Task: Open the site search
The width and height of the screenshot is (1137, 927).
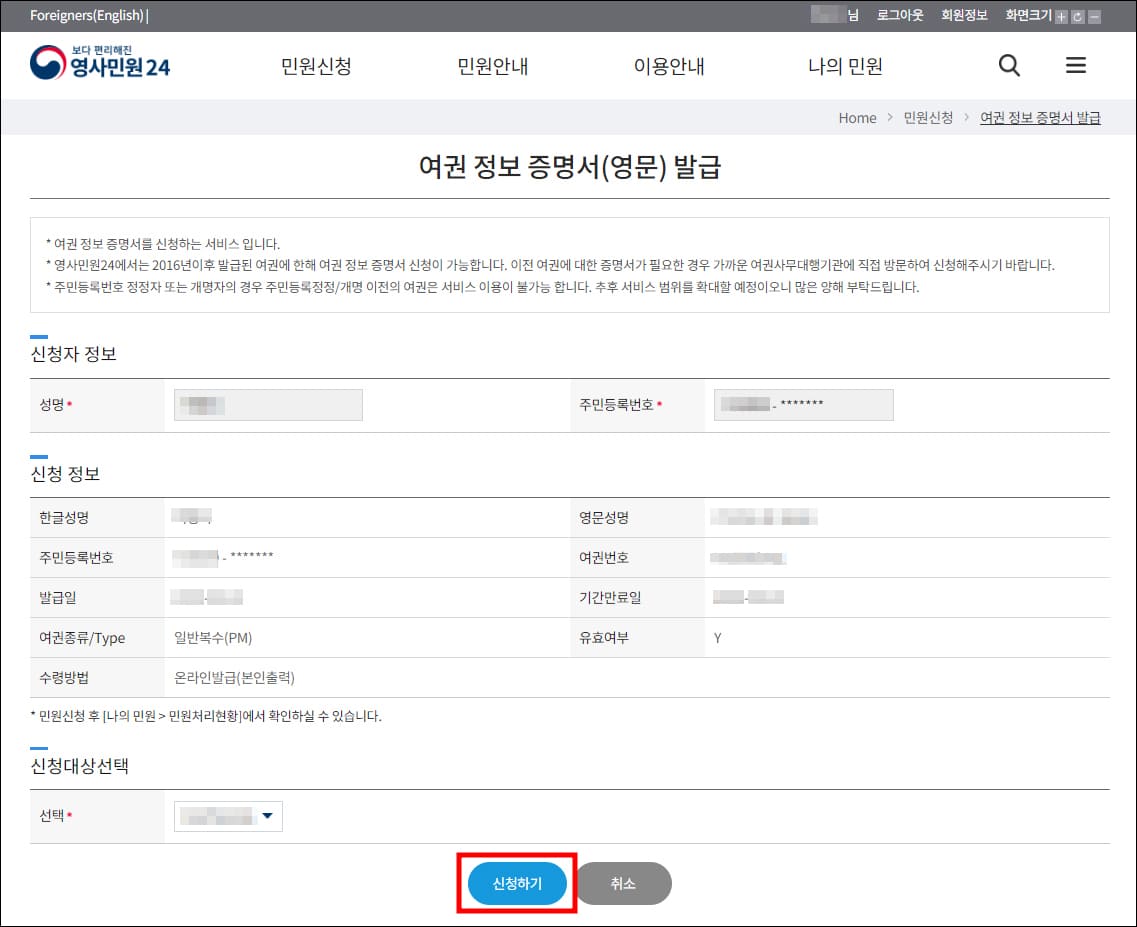Action: [1008, 64]
